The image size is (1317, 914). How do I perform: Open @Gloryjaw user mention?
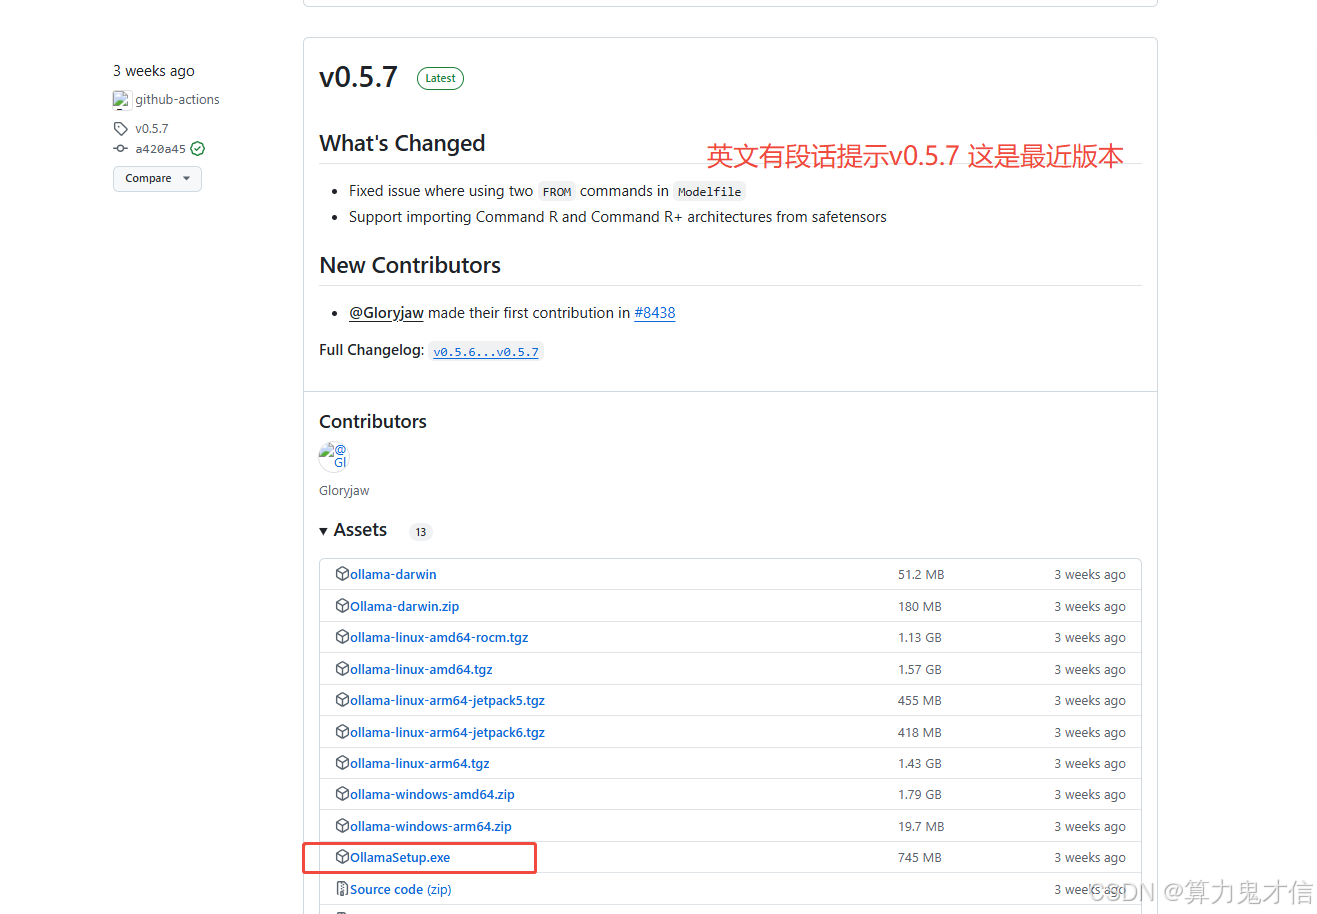click(x=386, y=313)
